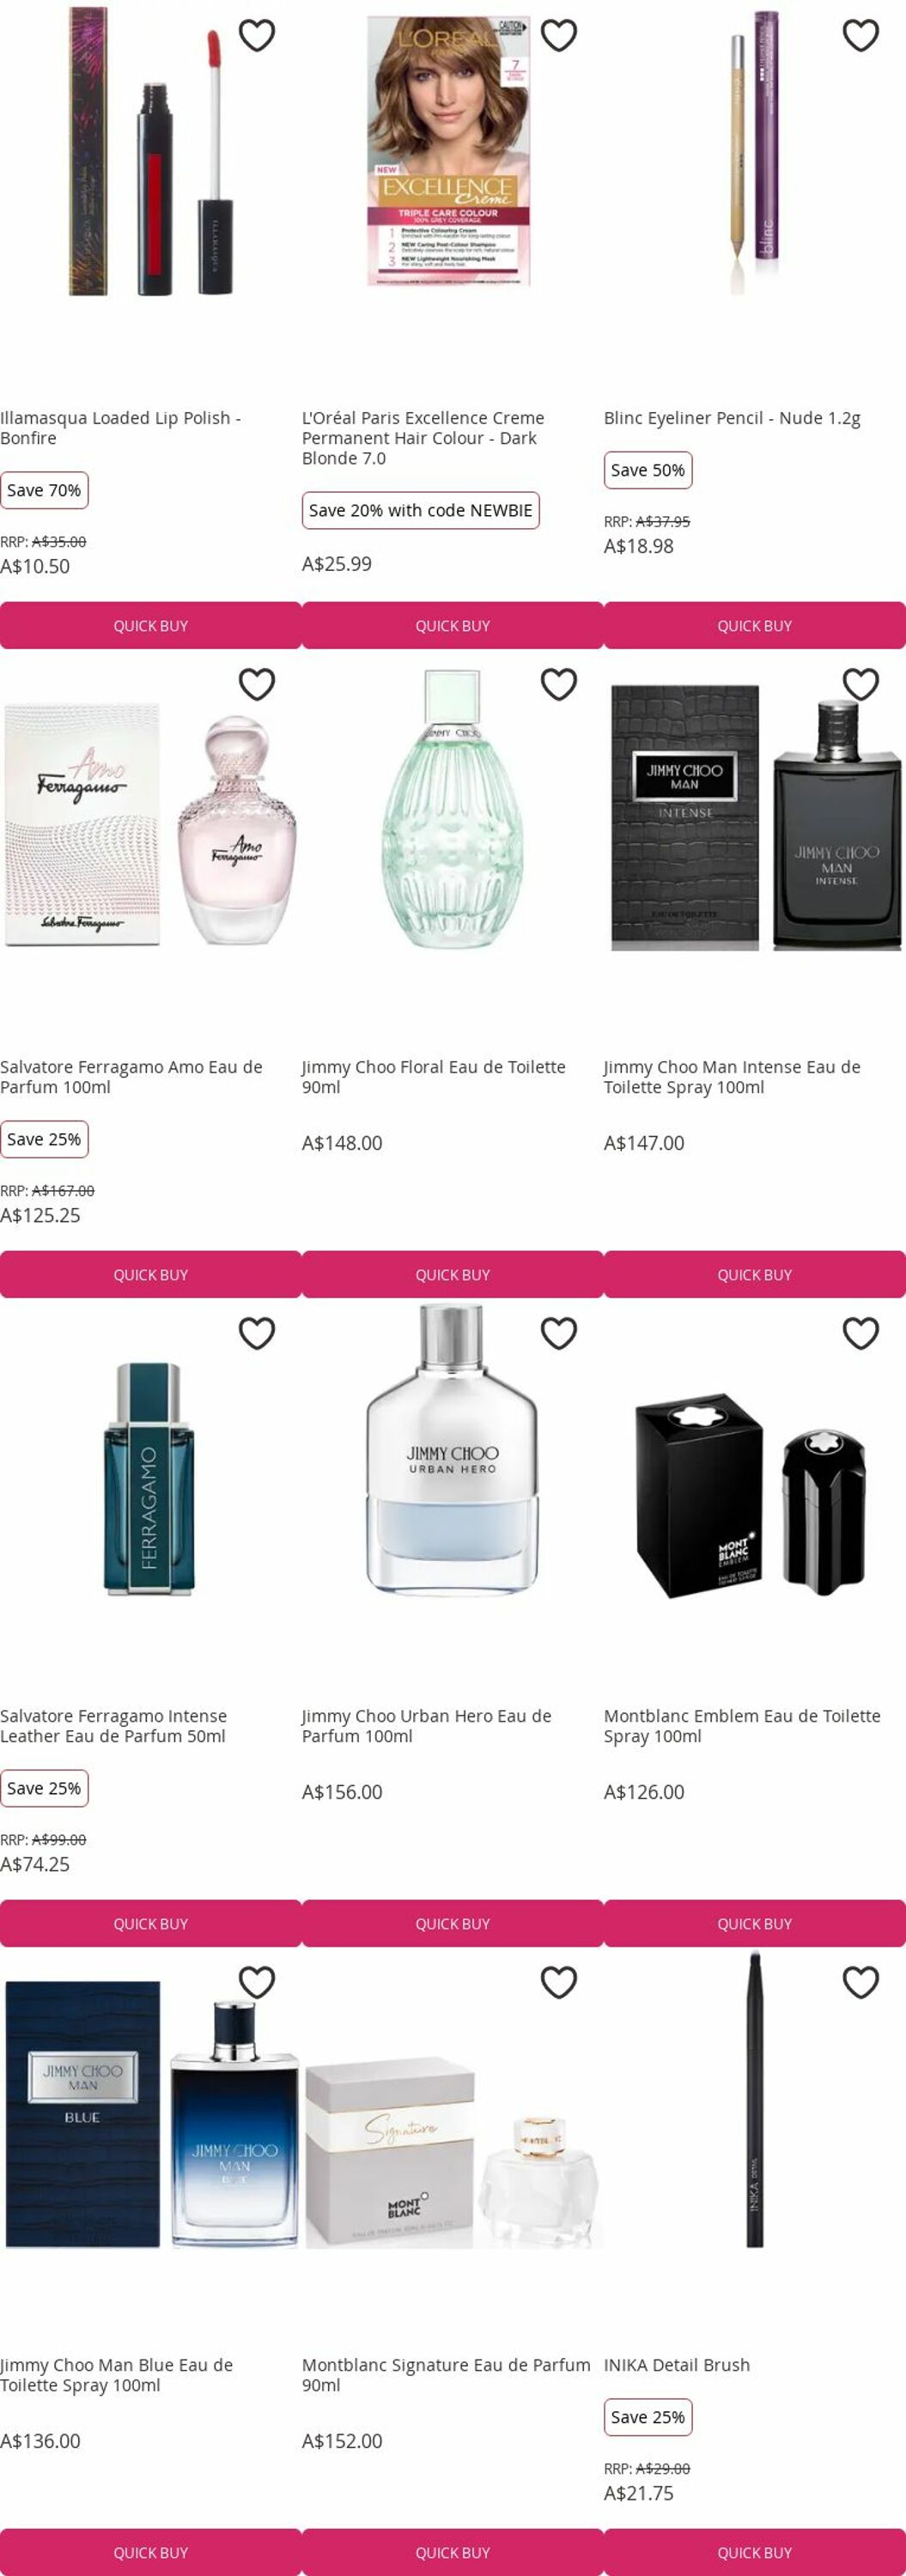Wishlist the Salvatore Ferragamo Amo perfume
This screenshot has width=906, height=2576.
[257, 684]
